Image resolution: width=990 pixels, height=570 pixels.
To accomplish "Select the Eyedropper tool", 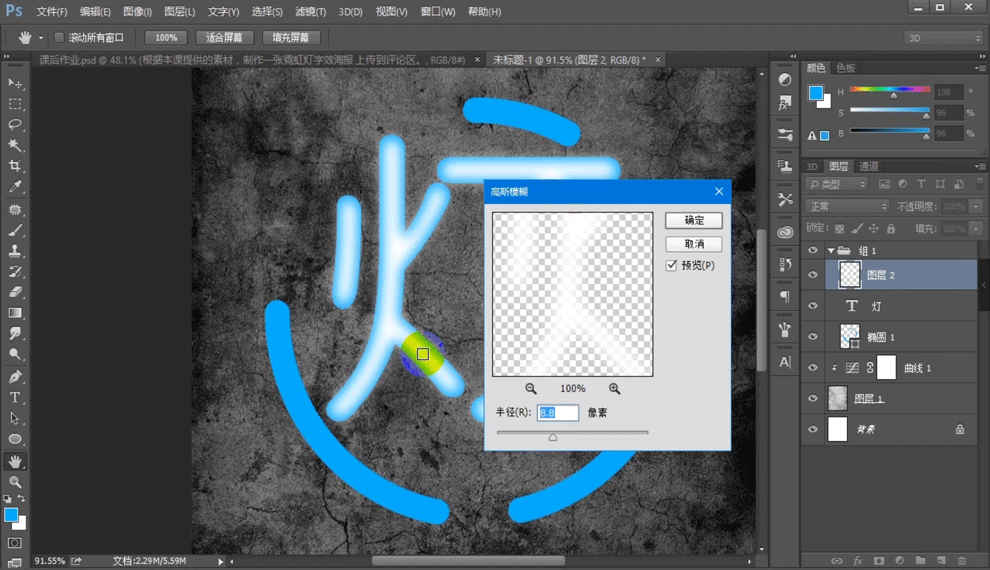I will [x=15, y=187].
